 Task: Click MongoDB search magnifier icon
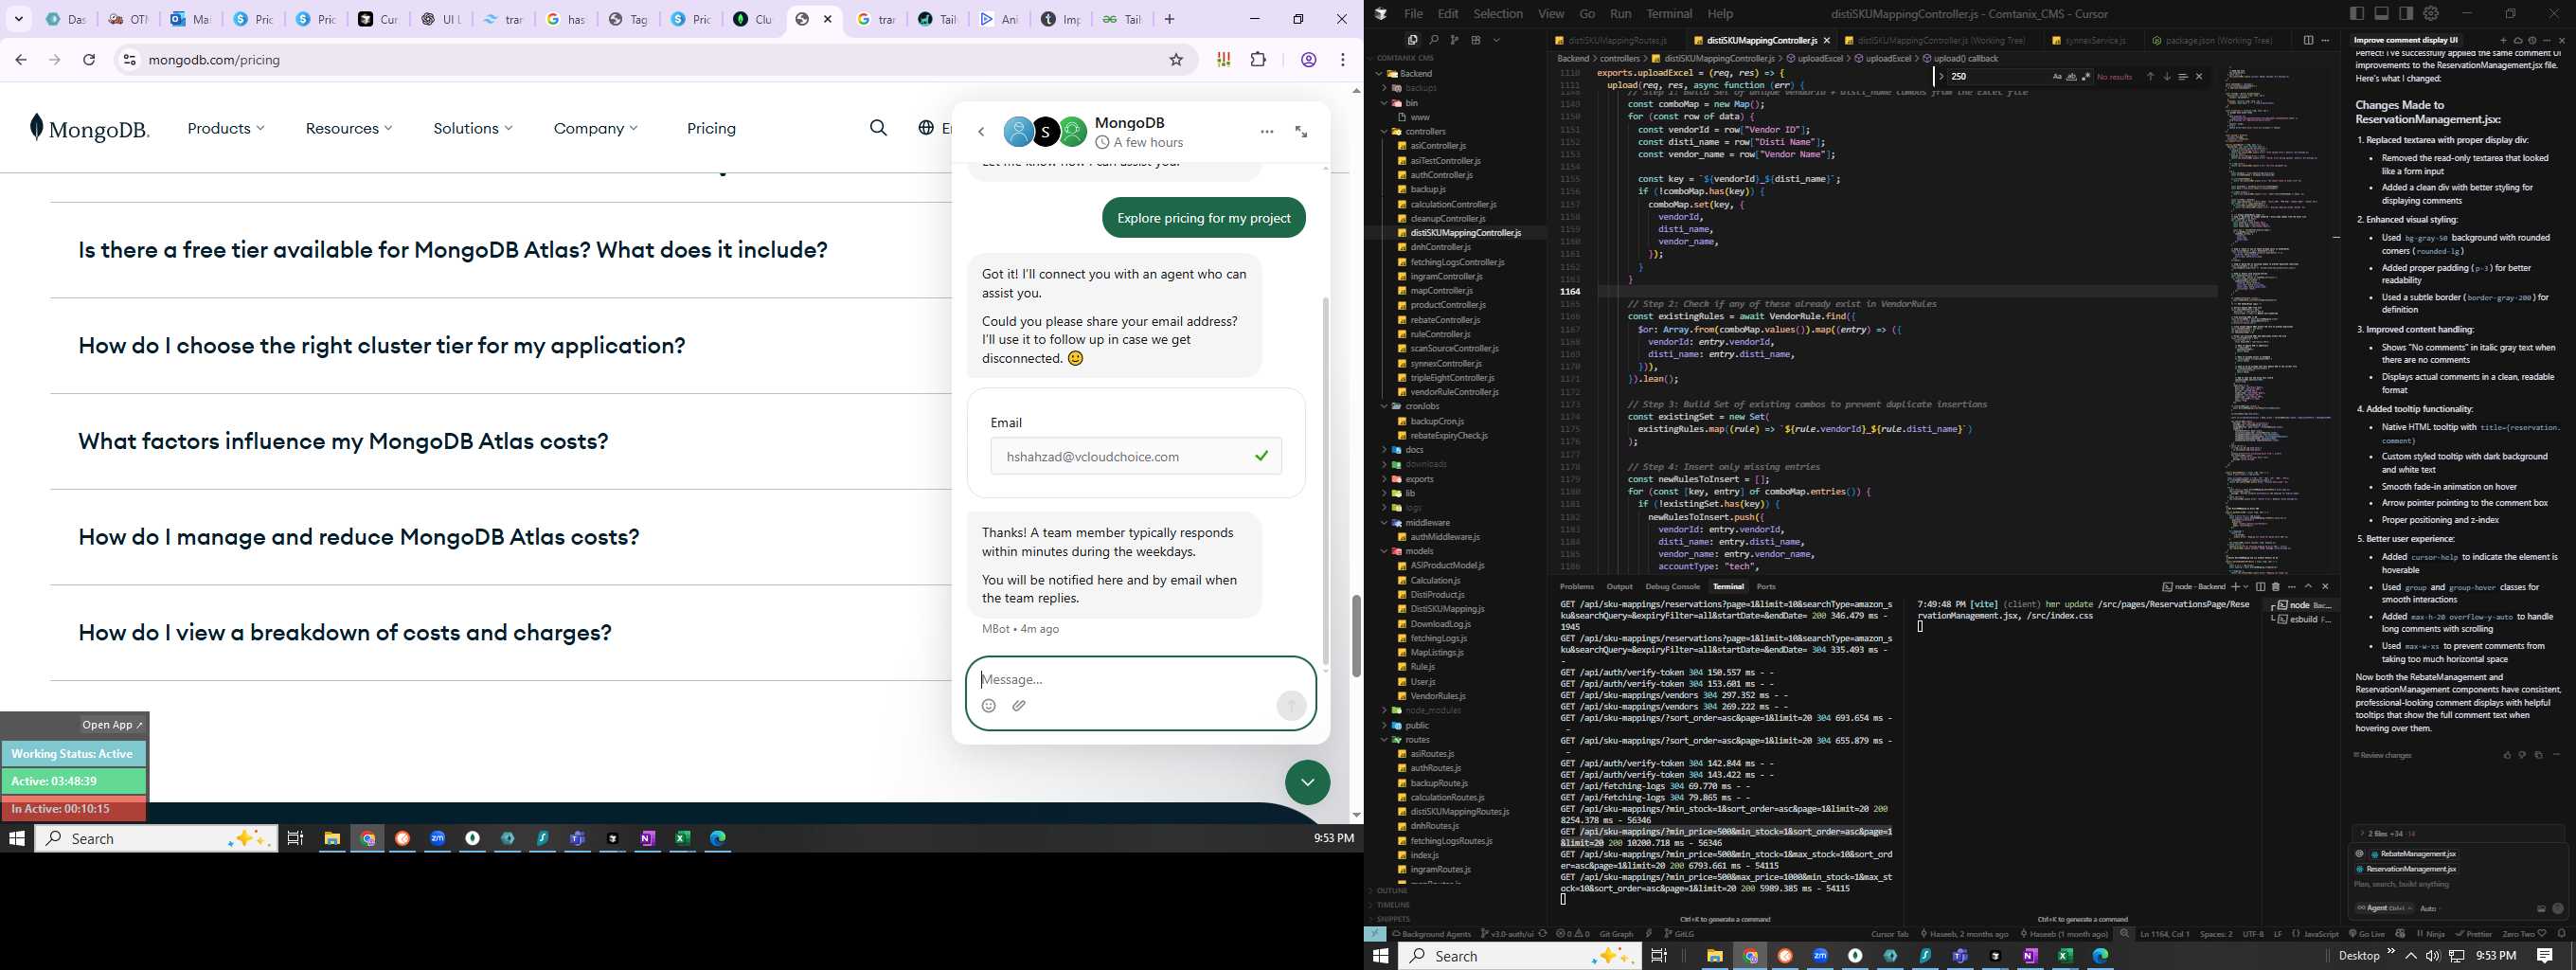[878, 128]
